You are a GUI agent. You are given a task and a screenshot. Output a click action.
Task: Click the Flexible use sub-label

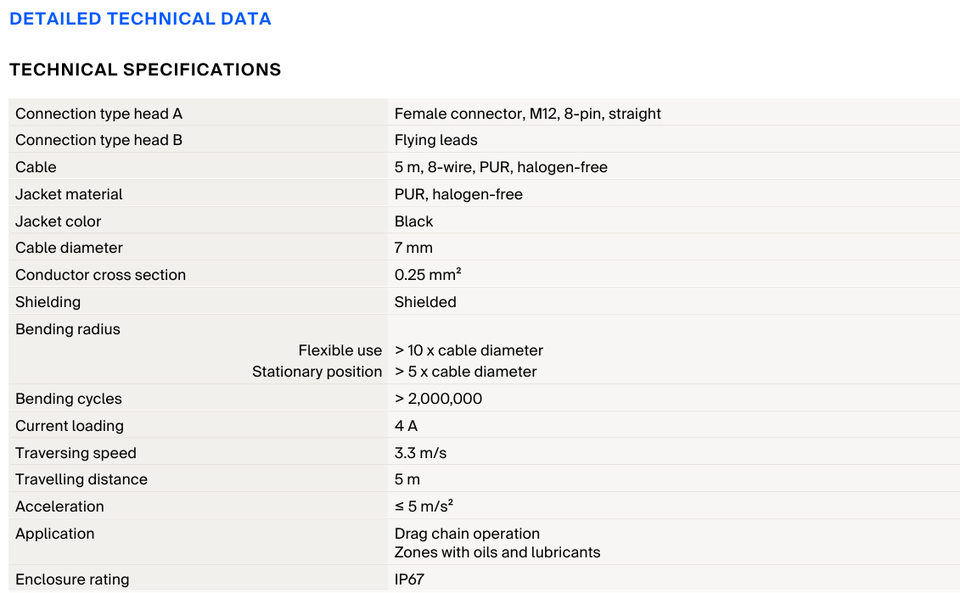[x=340, y=350]
